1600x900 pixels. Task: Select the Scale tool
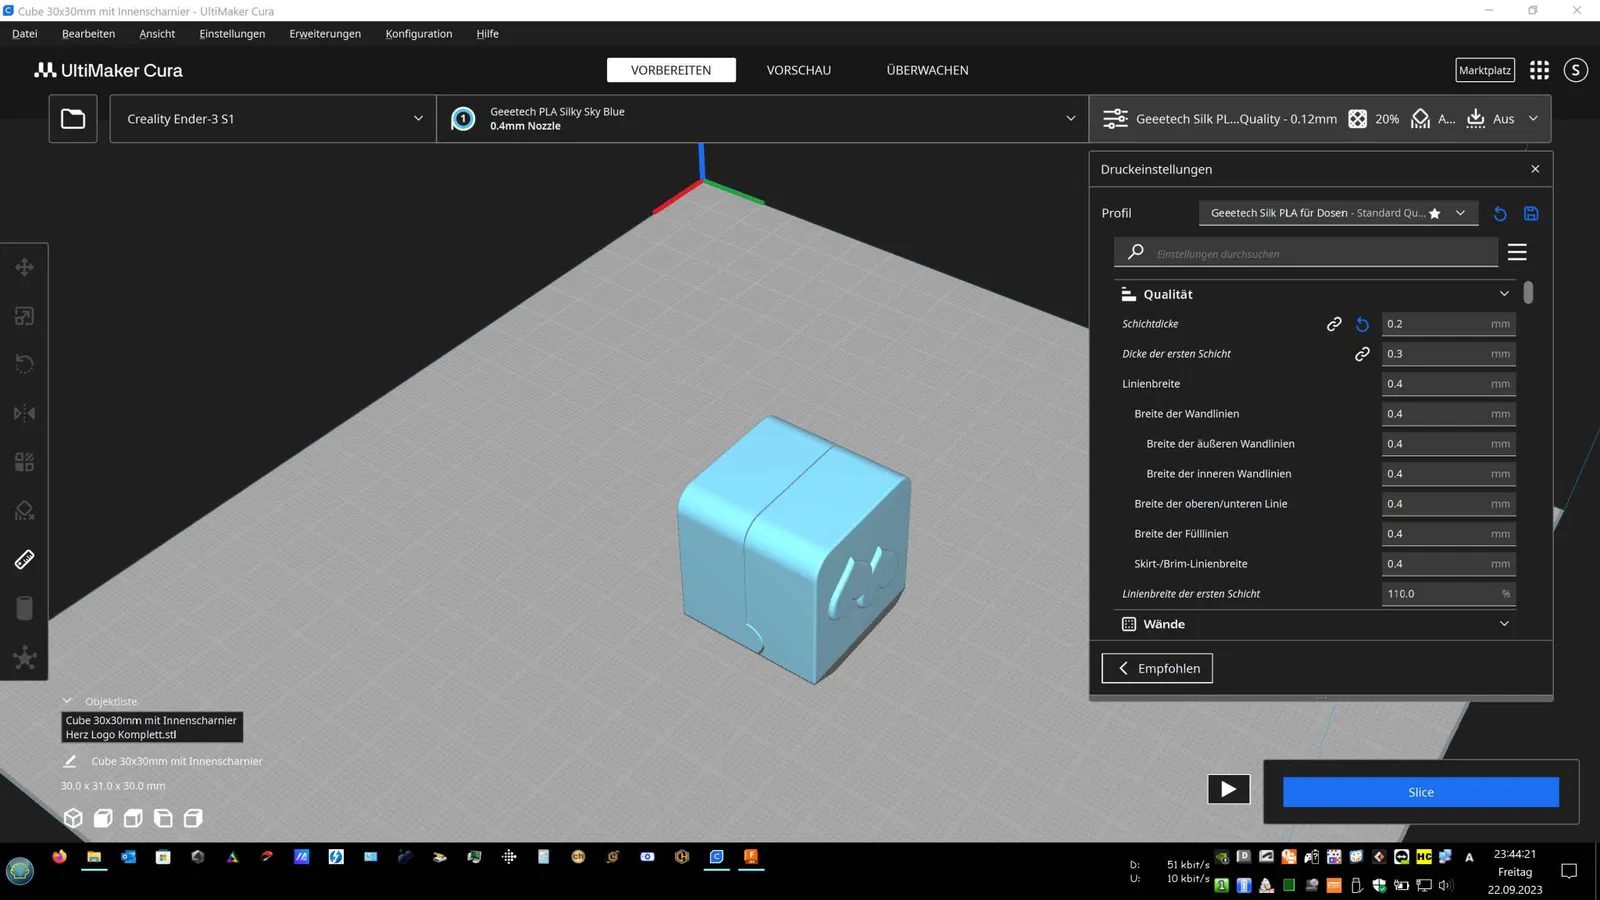[x=24, y=316]
